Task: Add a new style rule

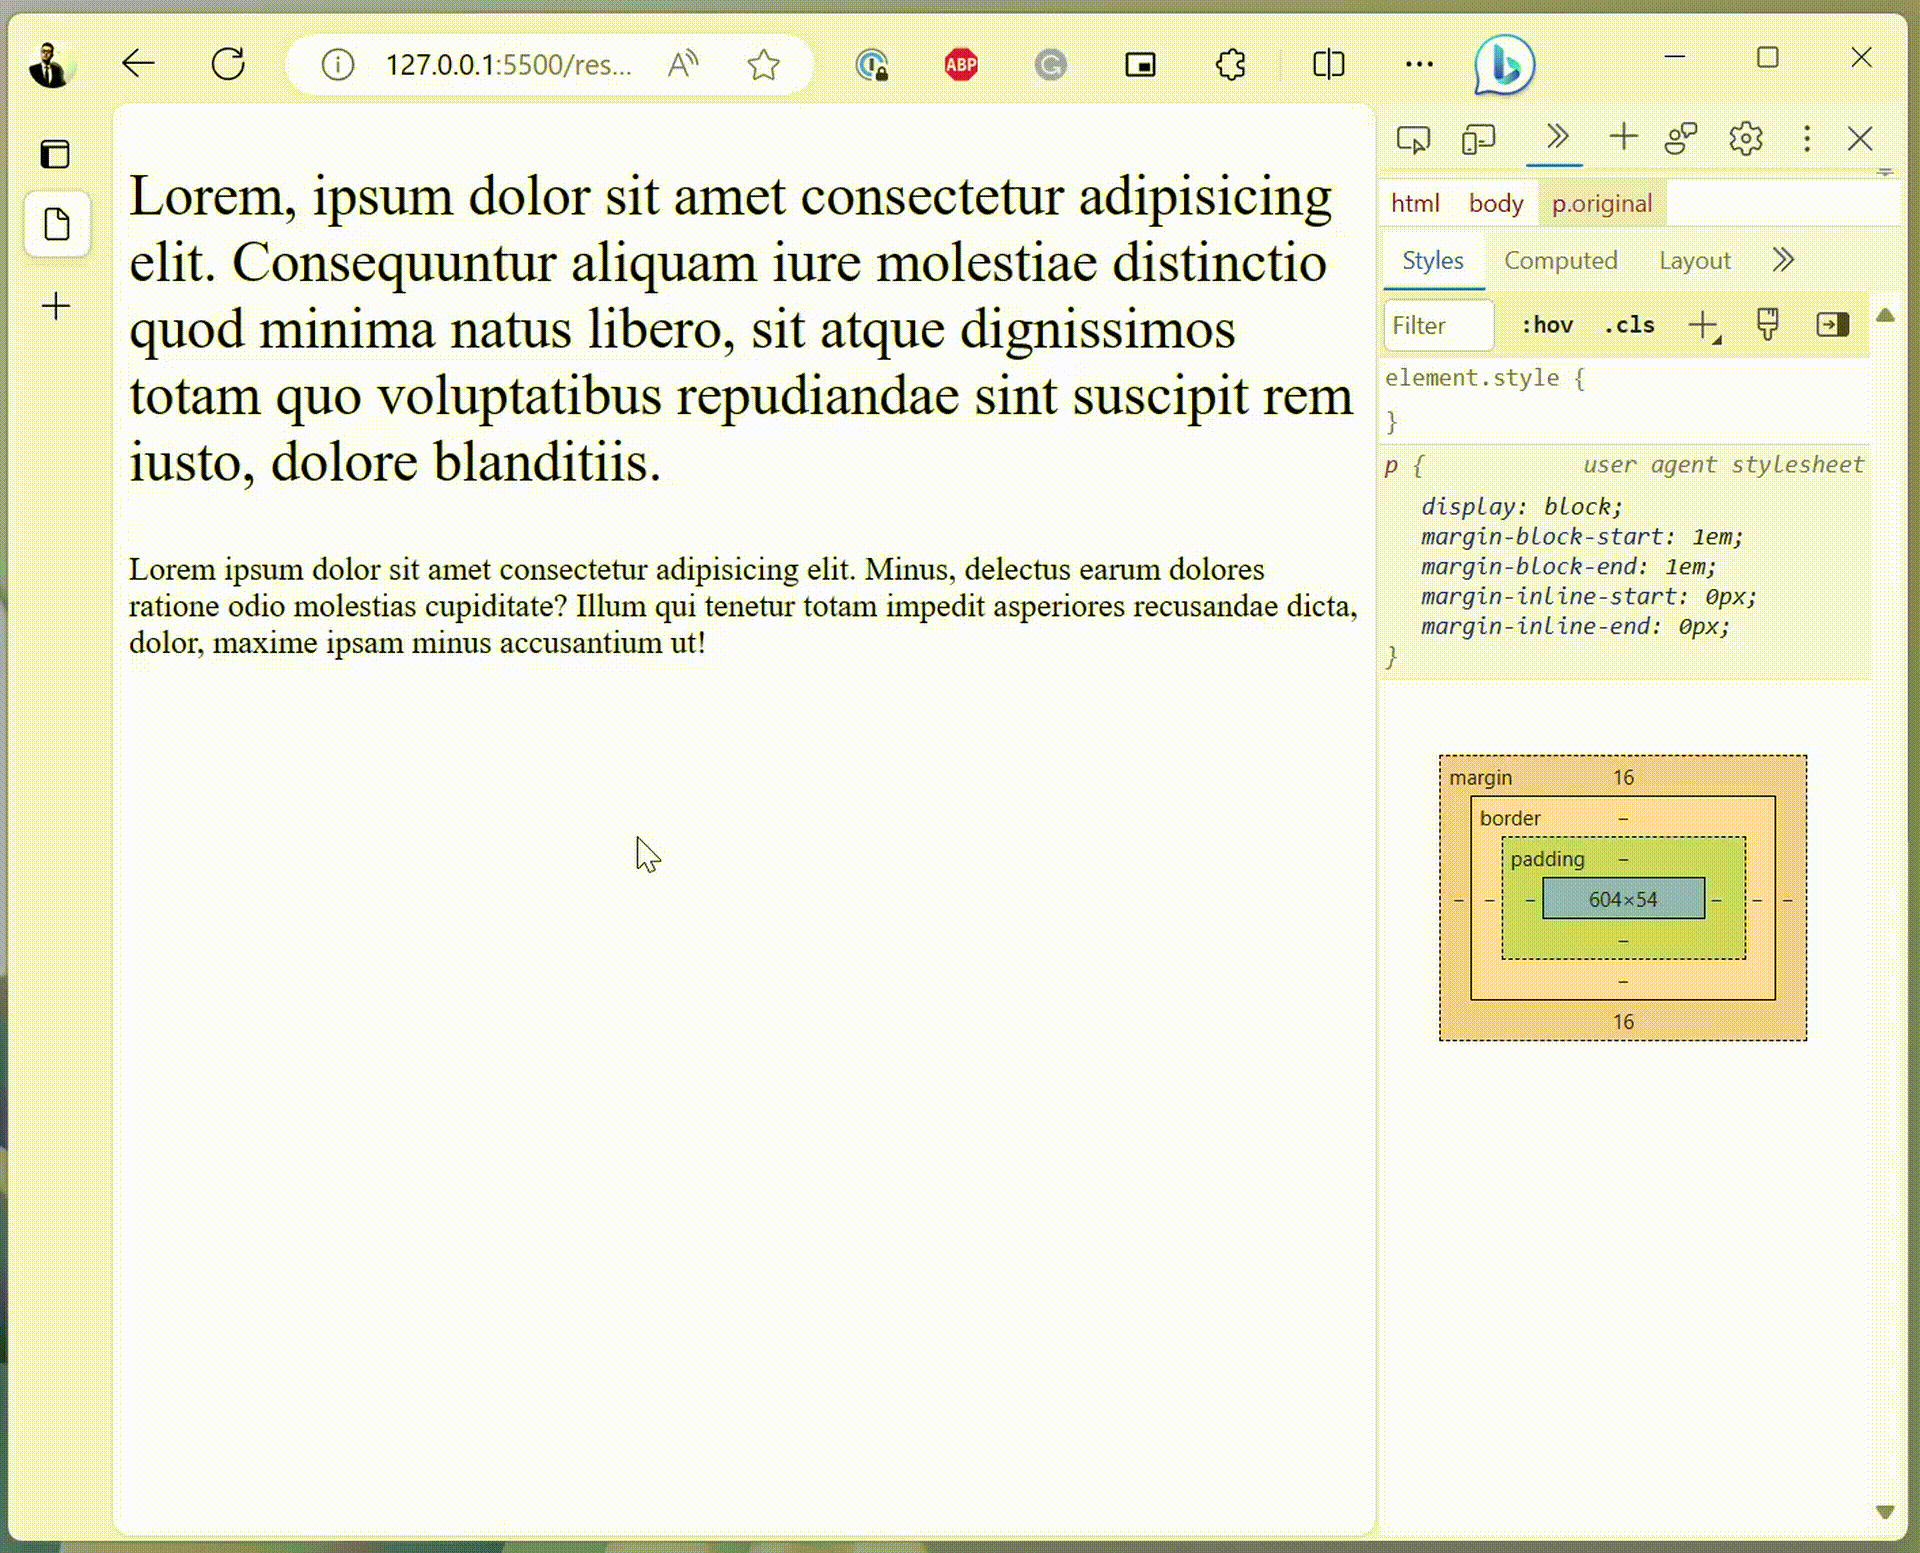Action: coord(1704,324)
